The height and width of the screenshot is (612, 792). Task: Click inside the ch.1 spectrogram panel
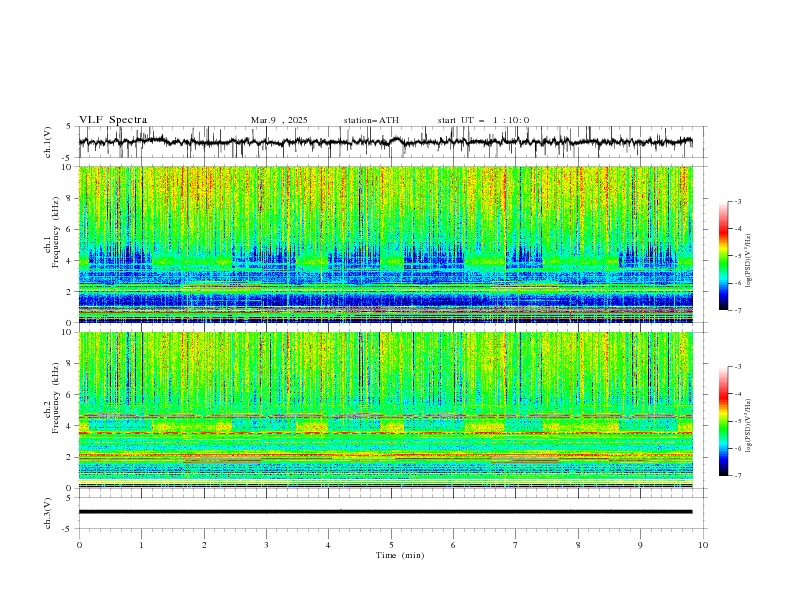click(385, 244)
